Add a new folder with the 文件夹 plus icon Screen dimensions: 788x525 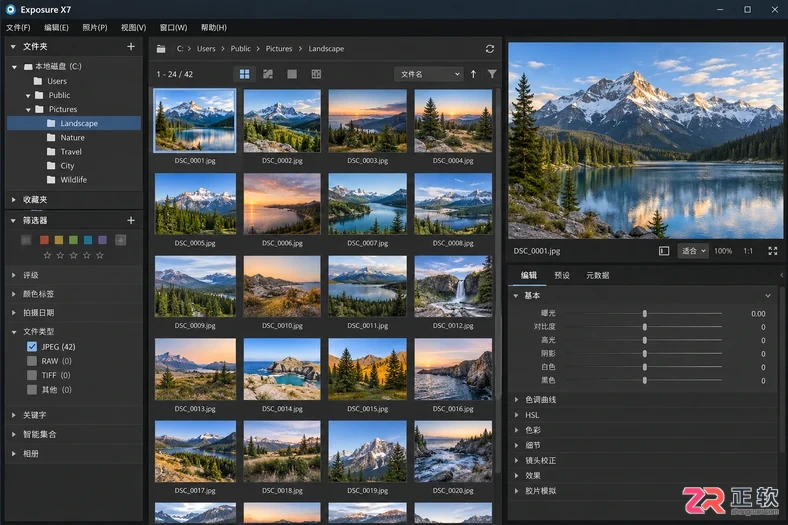tap(131, 46)
